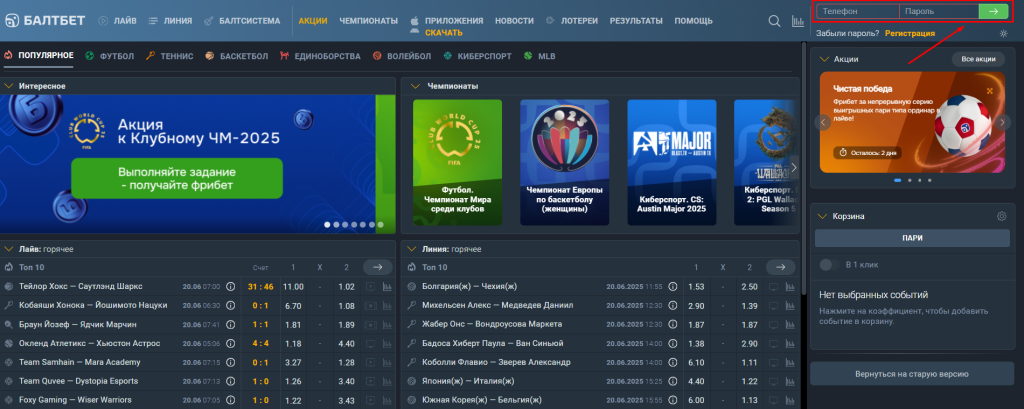Open stats chart for Болгария(ж) — Чехия(ж)

(x=790, y=286)
